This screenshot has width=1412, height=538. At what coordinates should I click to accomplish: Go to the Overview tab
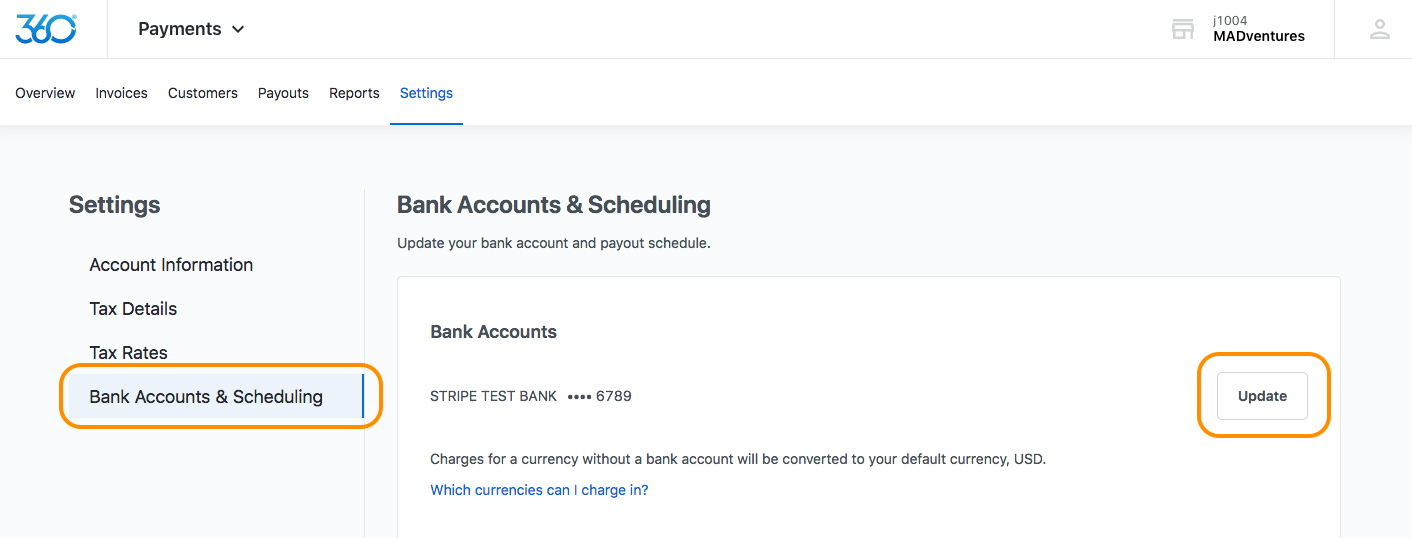point(45,93)
